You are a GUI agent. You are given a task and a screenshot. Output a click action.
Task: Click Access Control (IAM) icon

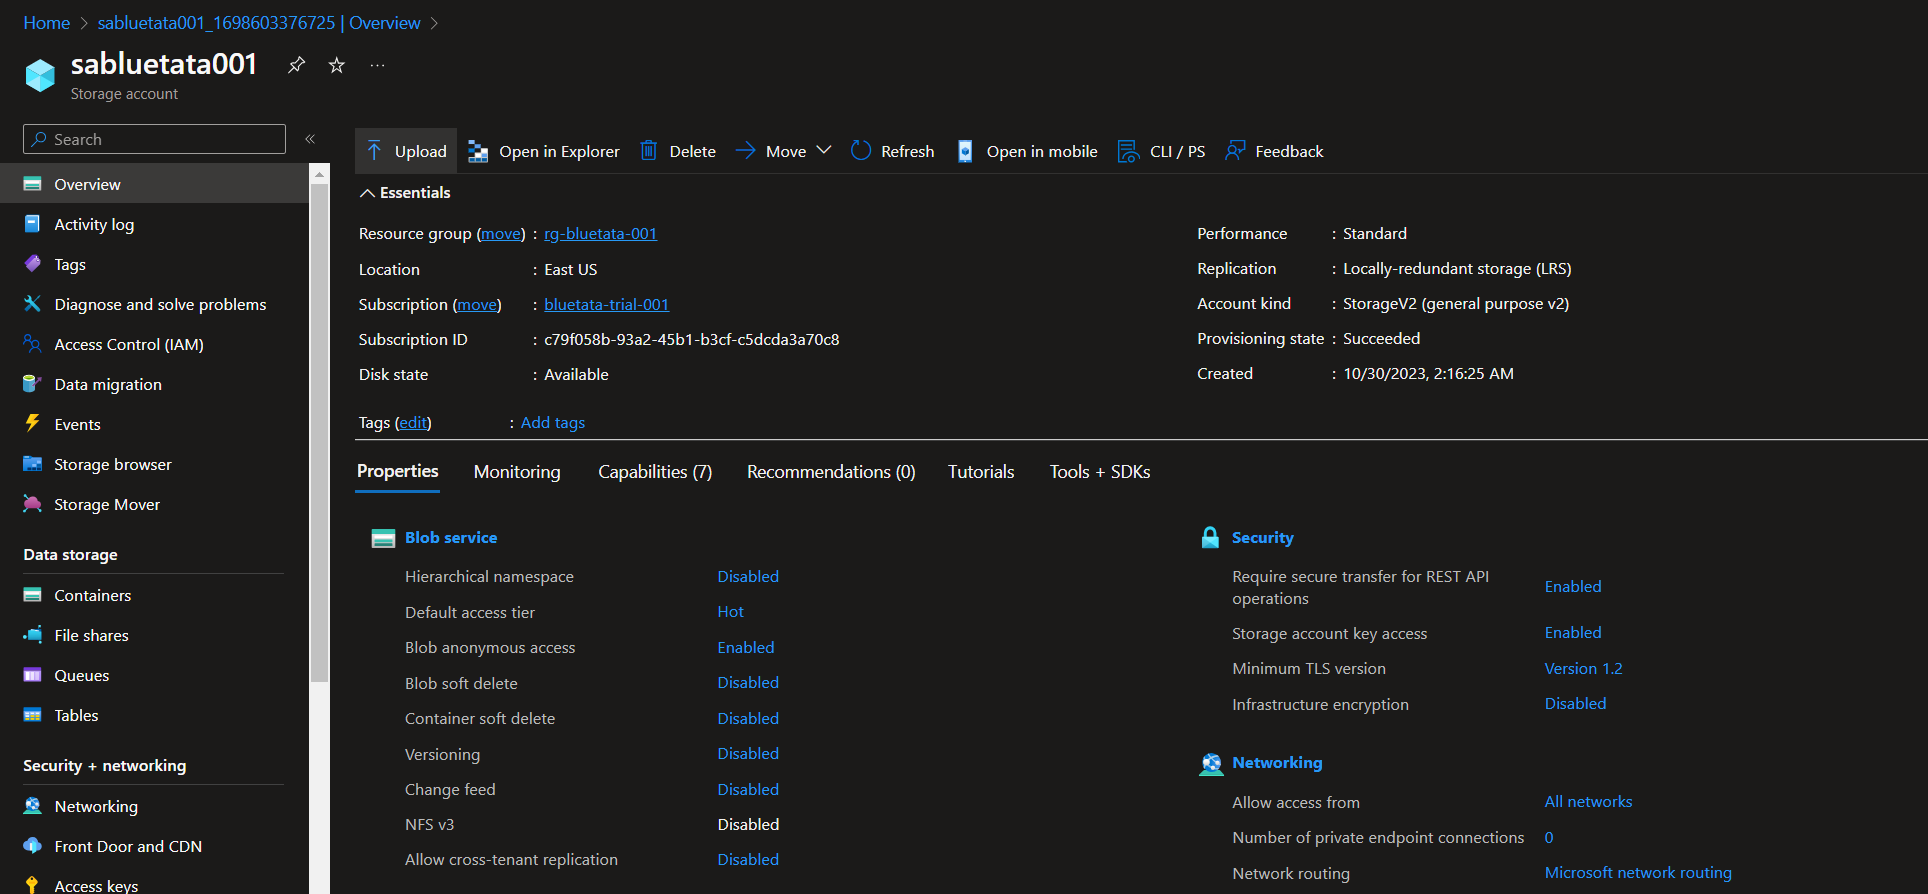coord(32,344)
